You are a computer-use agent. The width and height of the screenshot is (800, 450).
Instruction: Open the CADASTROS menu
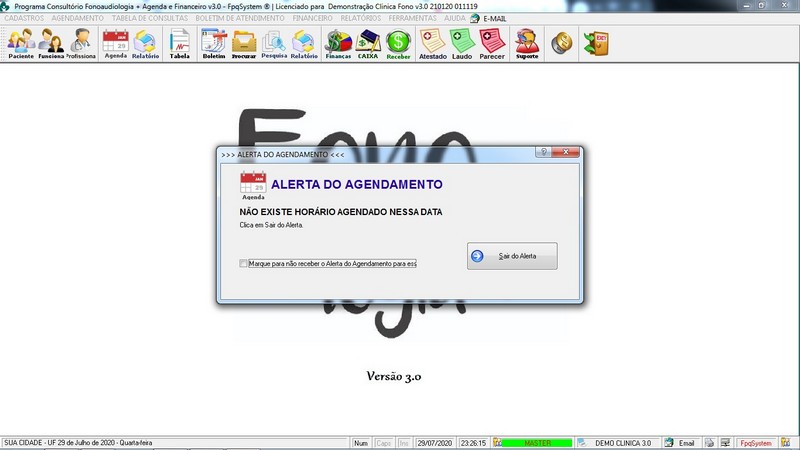pos(24,18)
